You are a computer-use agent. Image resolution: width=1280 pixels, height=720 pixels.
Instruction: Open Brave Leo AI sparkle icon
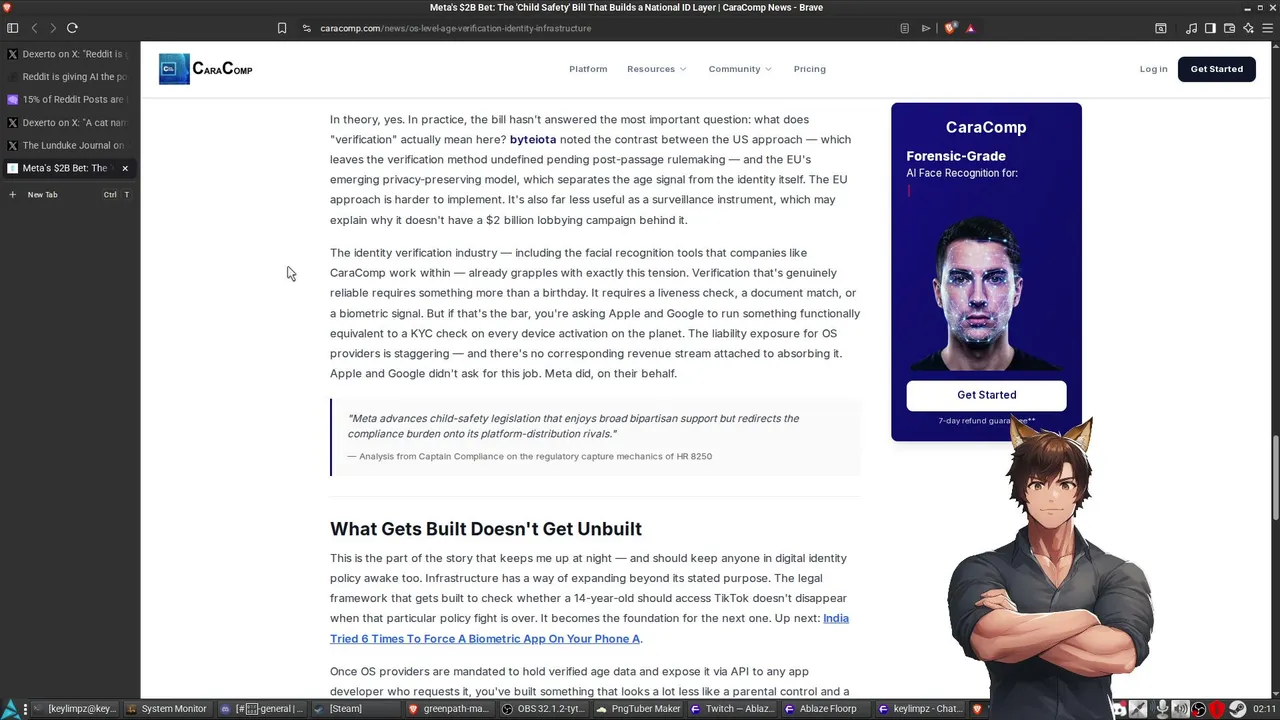[x=1248, y=28]
